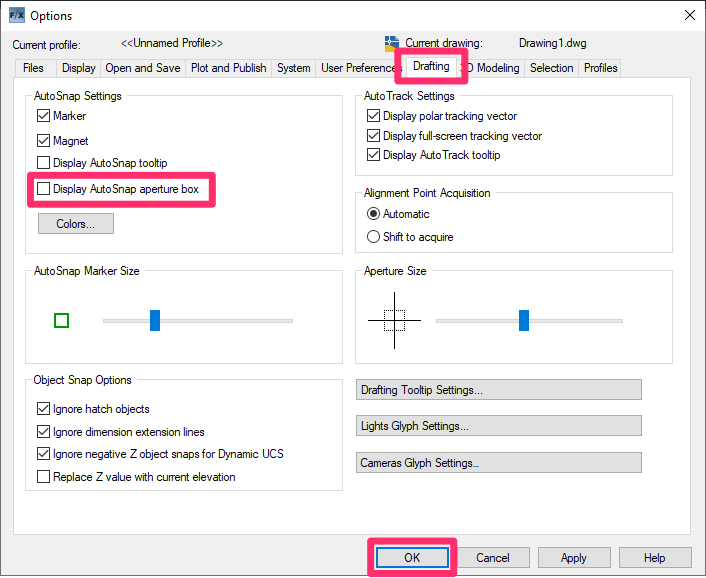Switch to the System tab
This screenshot has width=706, height=578.
[x=294, y=68]
